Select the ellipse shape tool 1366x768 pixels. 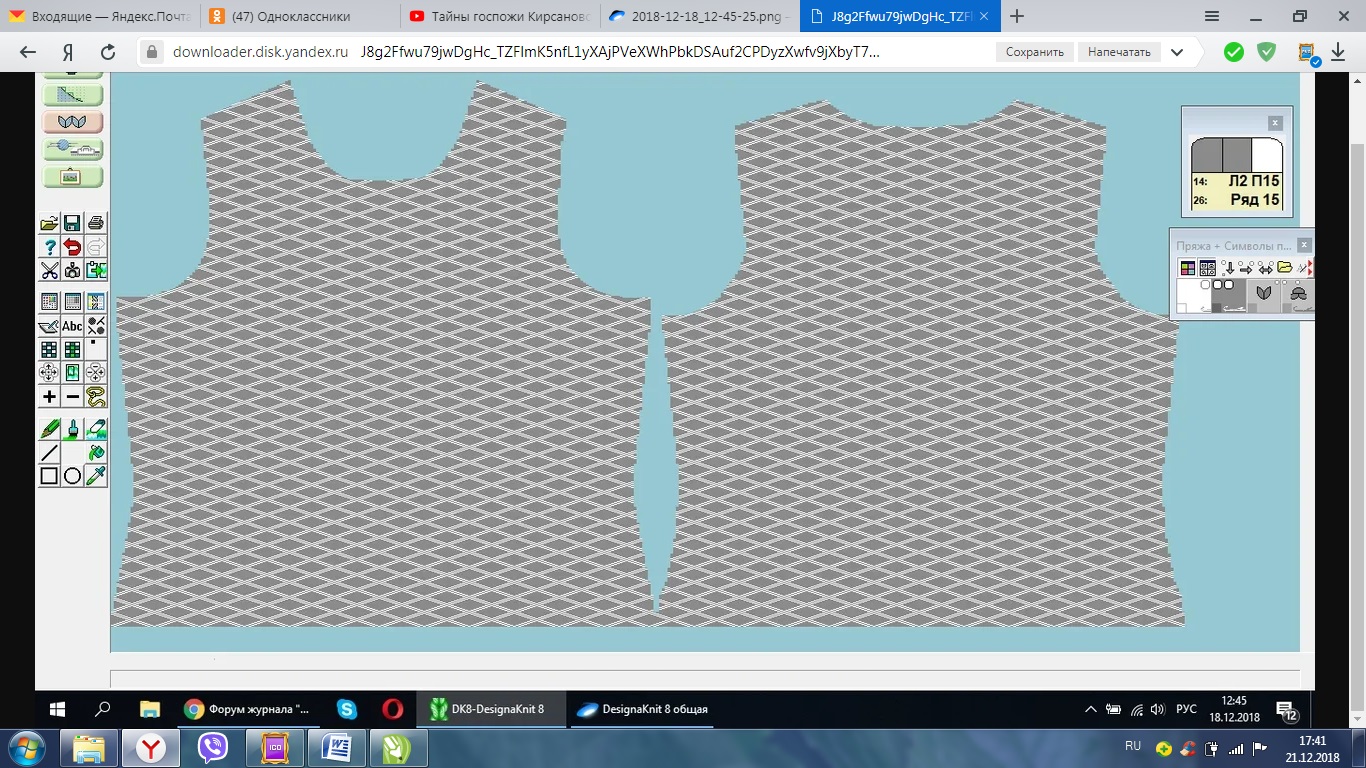pyautogui.click(x=72, y=477)
